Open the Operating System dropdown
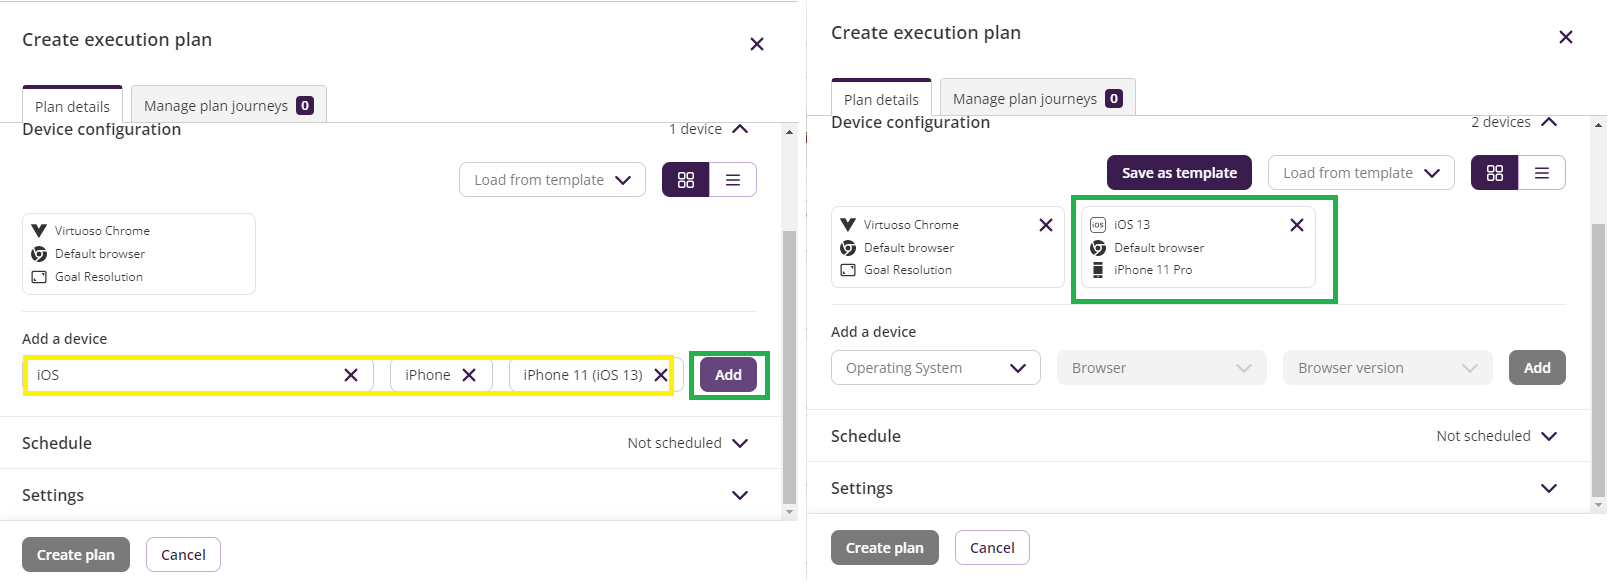Screen dimensions: 1610x588 pos(936,368)
